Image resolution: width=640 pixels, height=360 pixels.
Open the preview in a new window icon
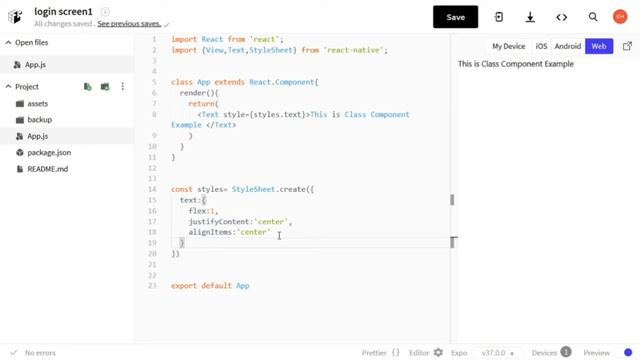[627, 46]
